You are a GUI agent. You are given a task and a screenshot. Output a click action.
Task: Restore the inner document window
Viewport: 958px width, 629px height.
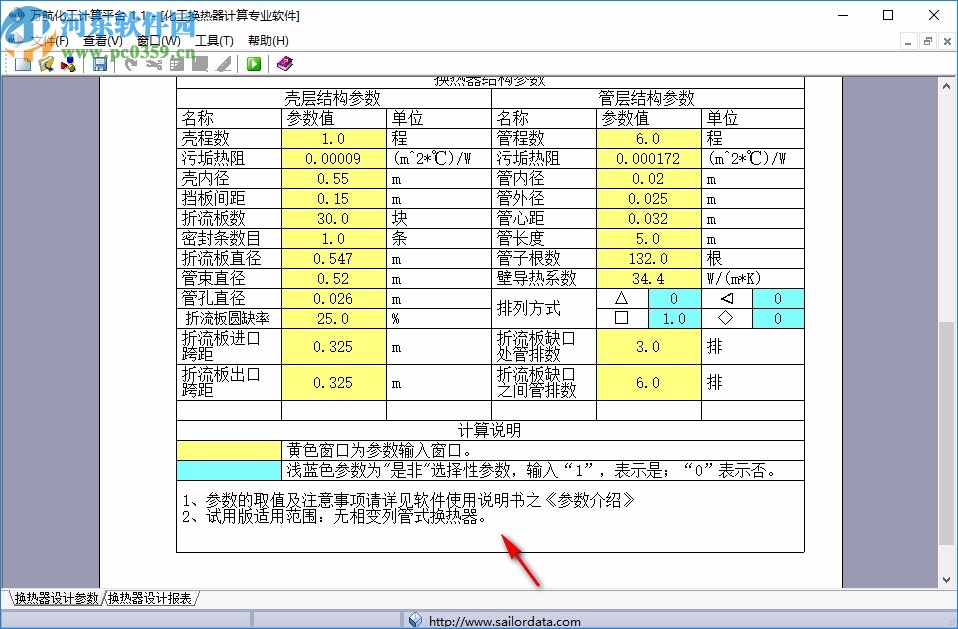[x=927, y=42]
